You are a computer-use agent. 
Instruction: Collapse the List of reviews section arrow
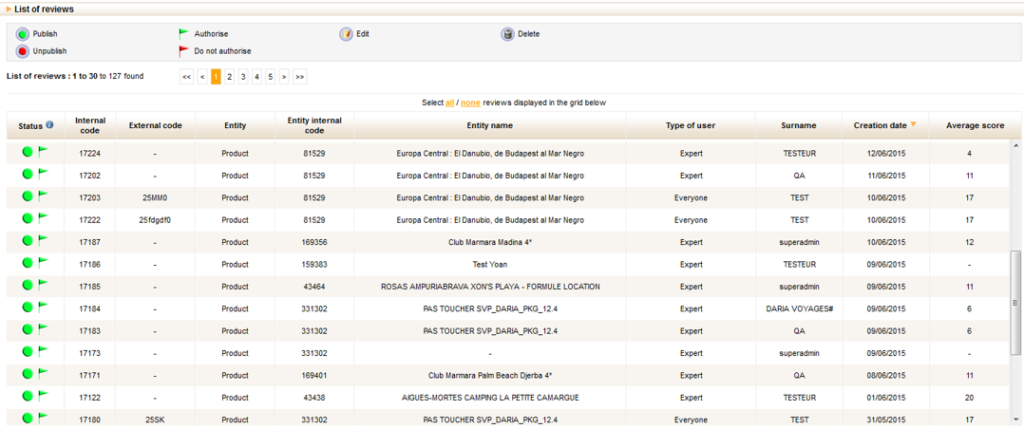9,9
